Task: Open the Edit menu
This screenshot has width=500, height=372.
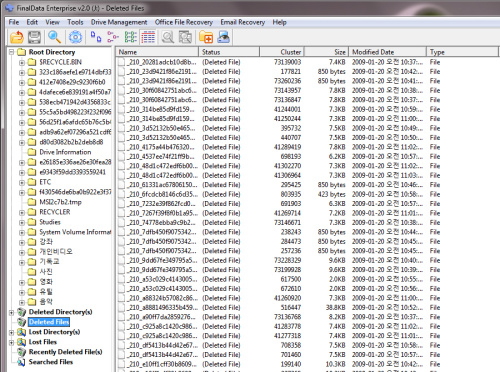Action: [x=32, y=22]
